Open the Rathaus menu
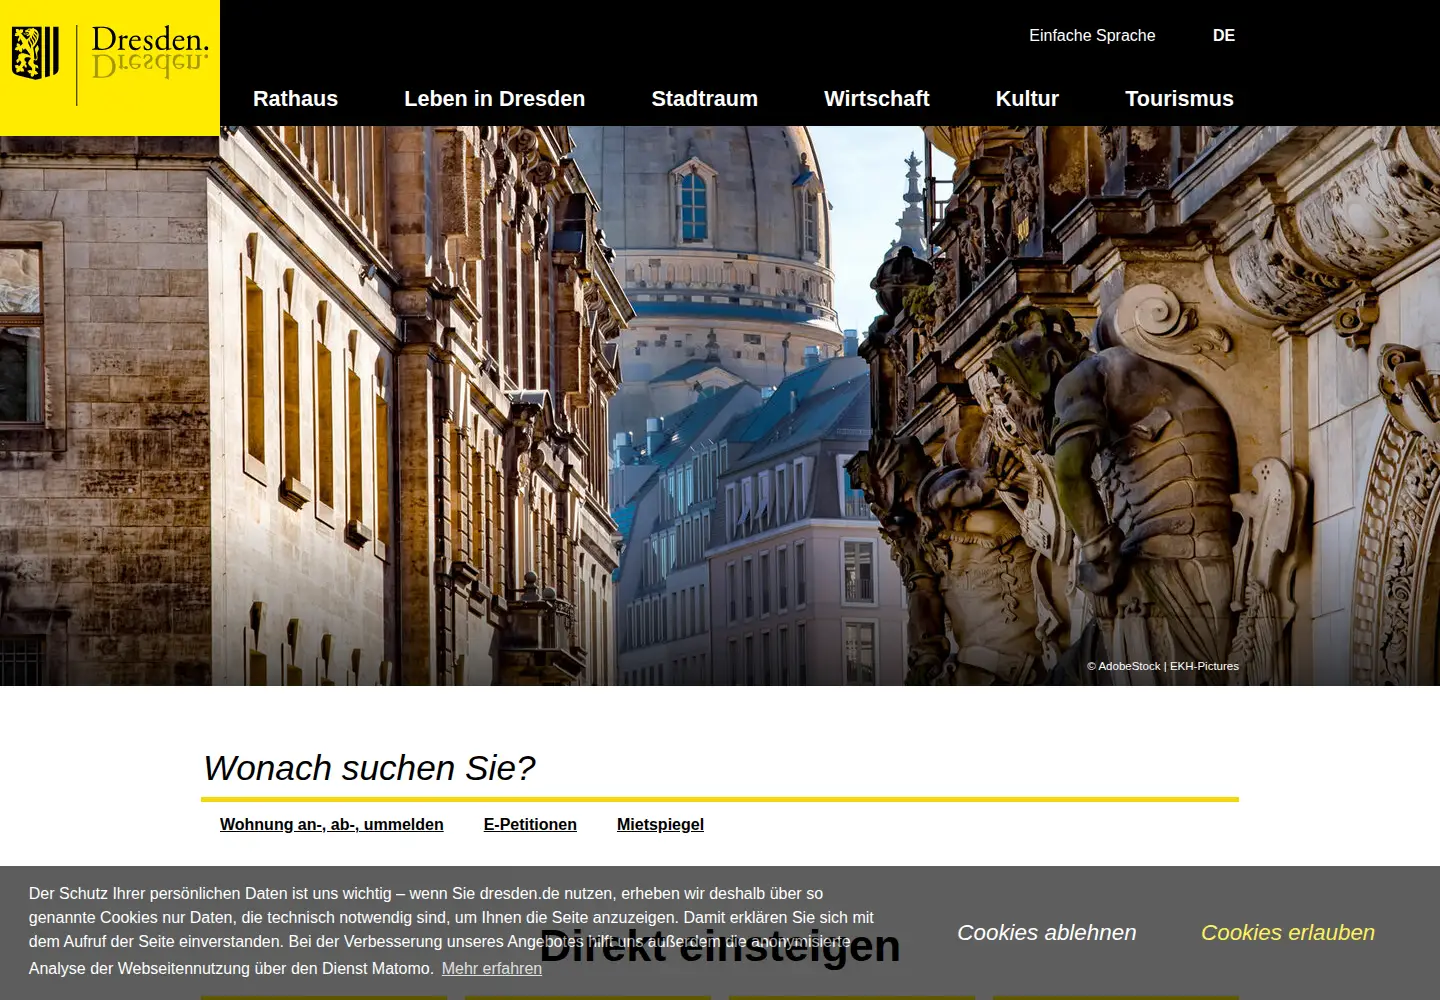 pyautogui.click(x=295, y=99)
